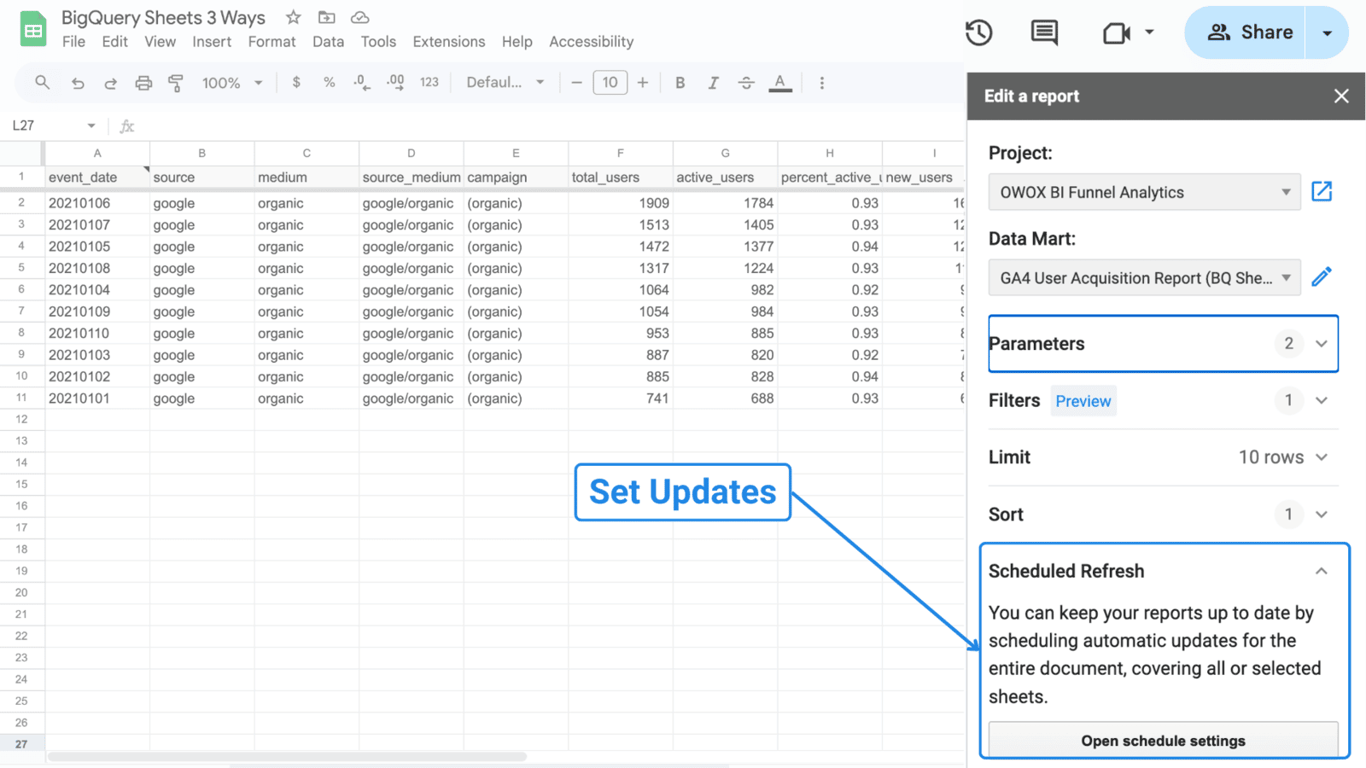Select cell containing 20210106
The height and width of the screenshot is (768, 1366).
pyautogui.click(x=97, y=203)
